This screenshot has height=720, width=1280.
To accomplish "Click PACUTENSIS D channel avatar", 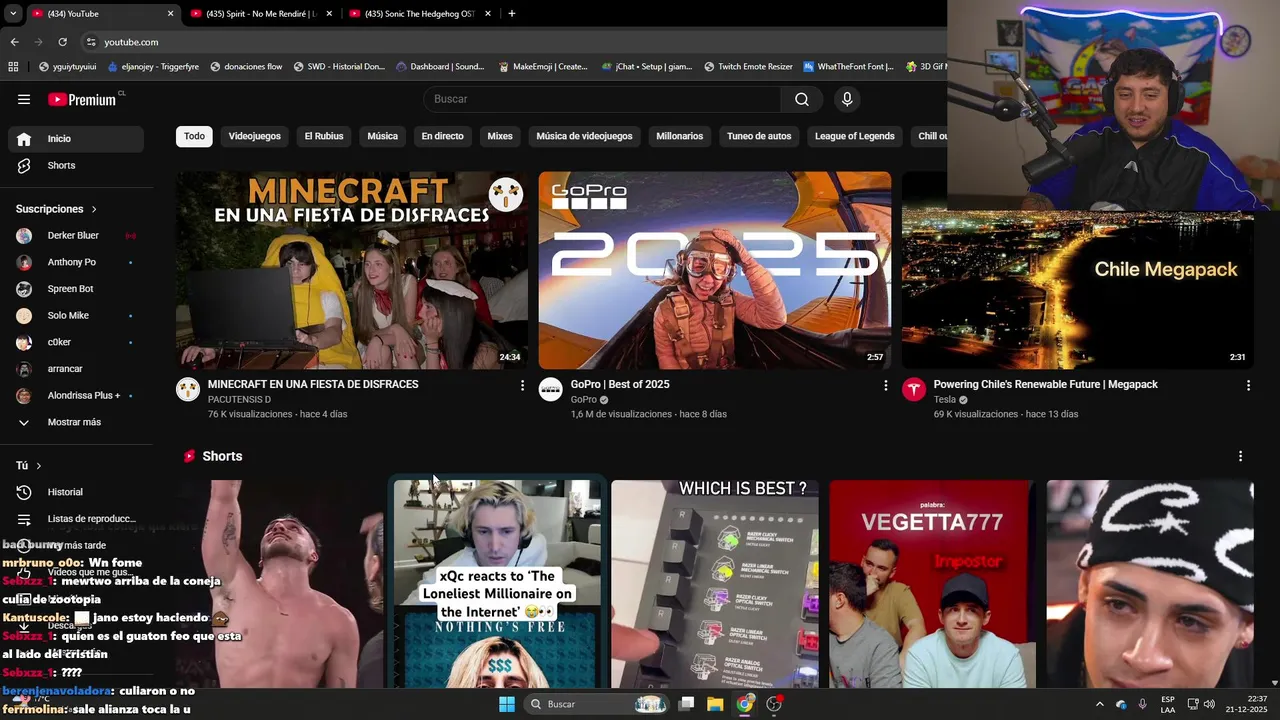I will [x=188, y=389].
